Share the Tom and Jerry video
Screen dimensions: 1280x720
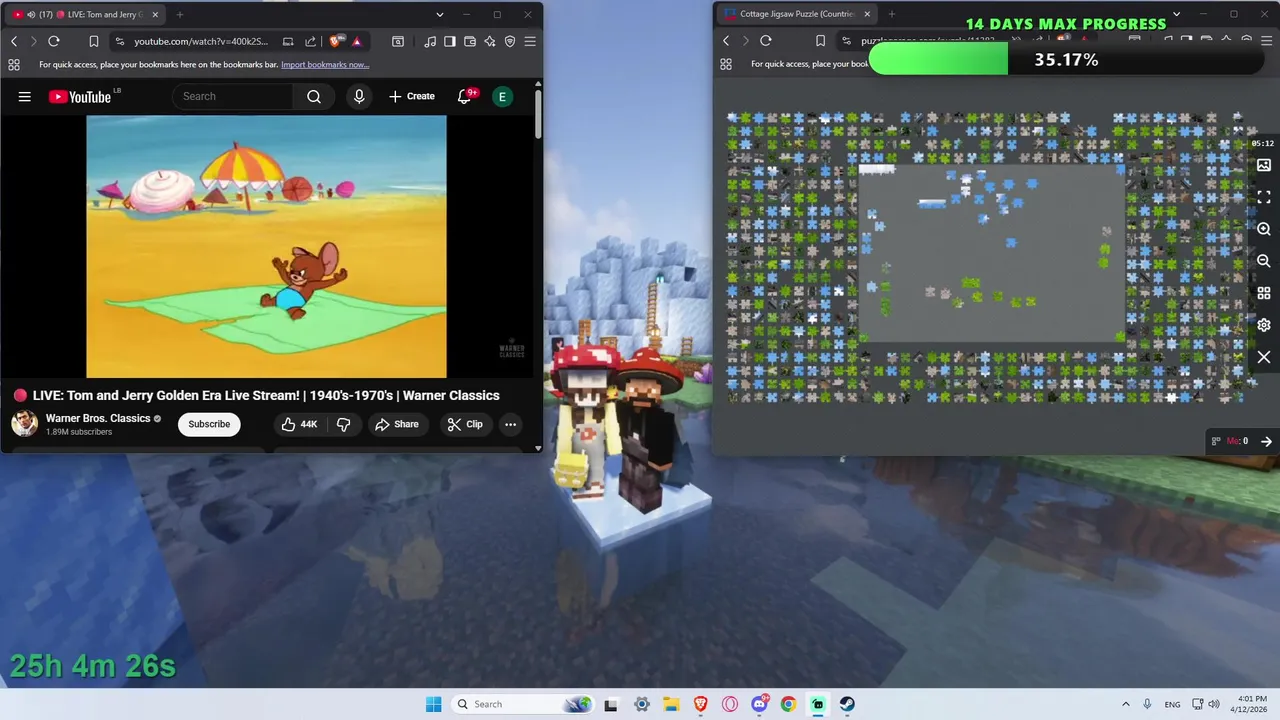397,424
